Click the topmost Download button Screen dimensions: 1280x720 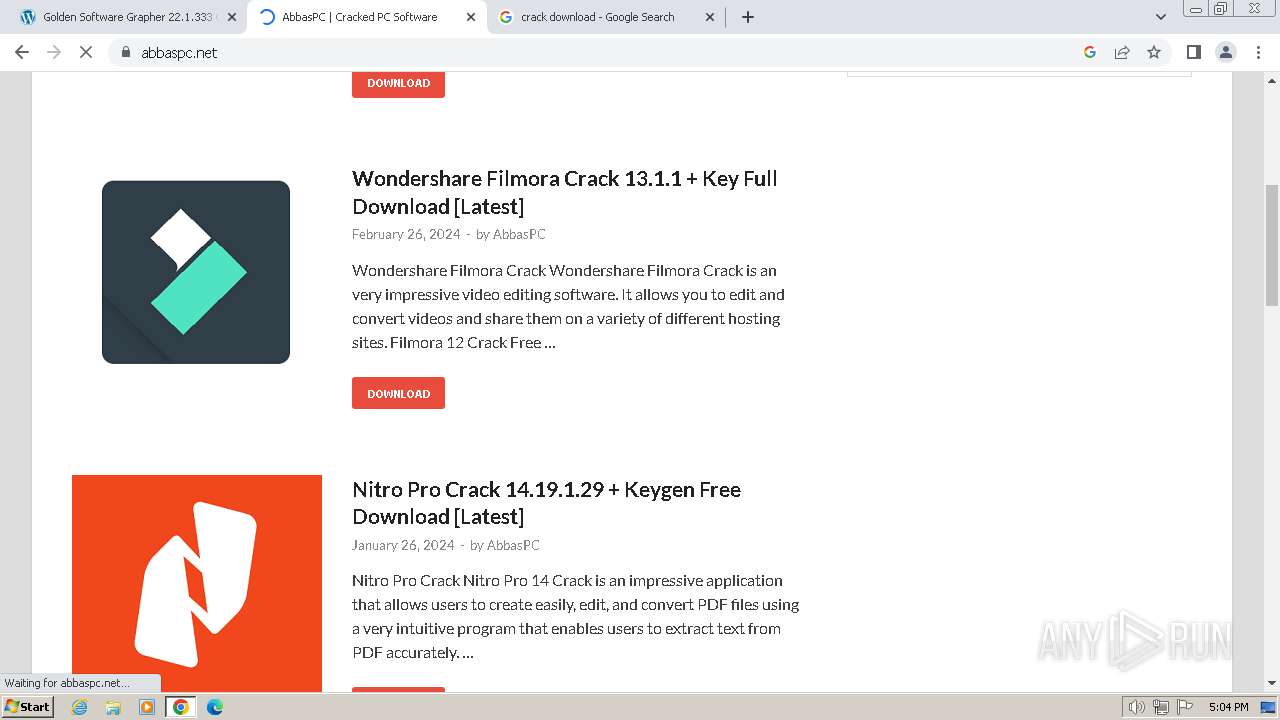[398, 83]
